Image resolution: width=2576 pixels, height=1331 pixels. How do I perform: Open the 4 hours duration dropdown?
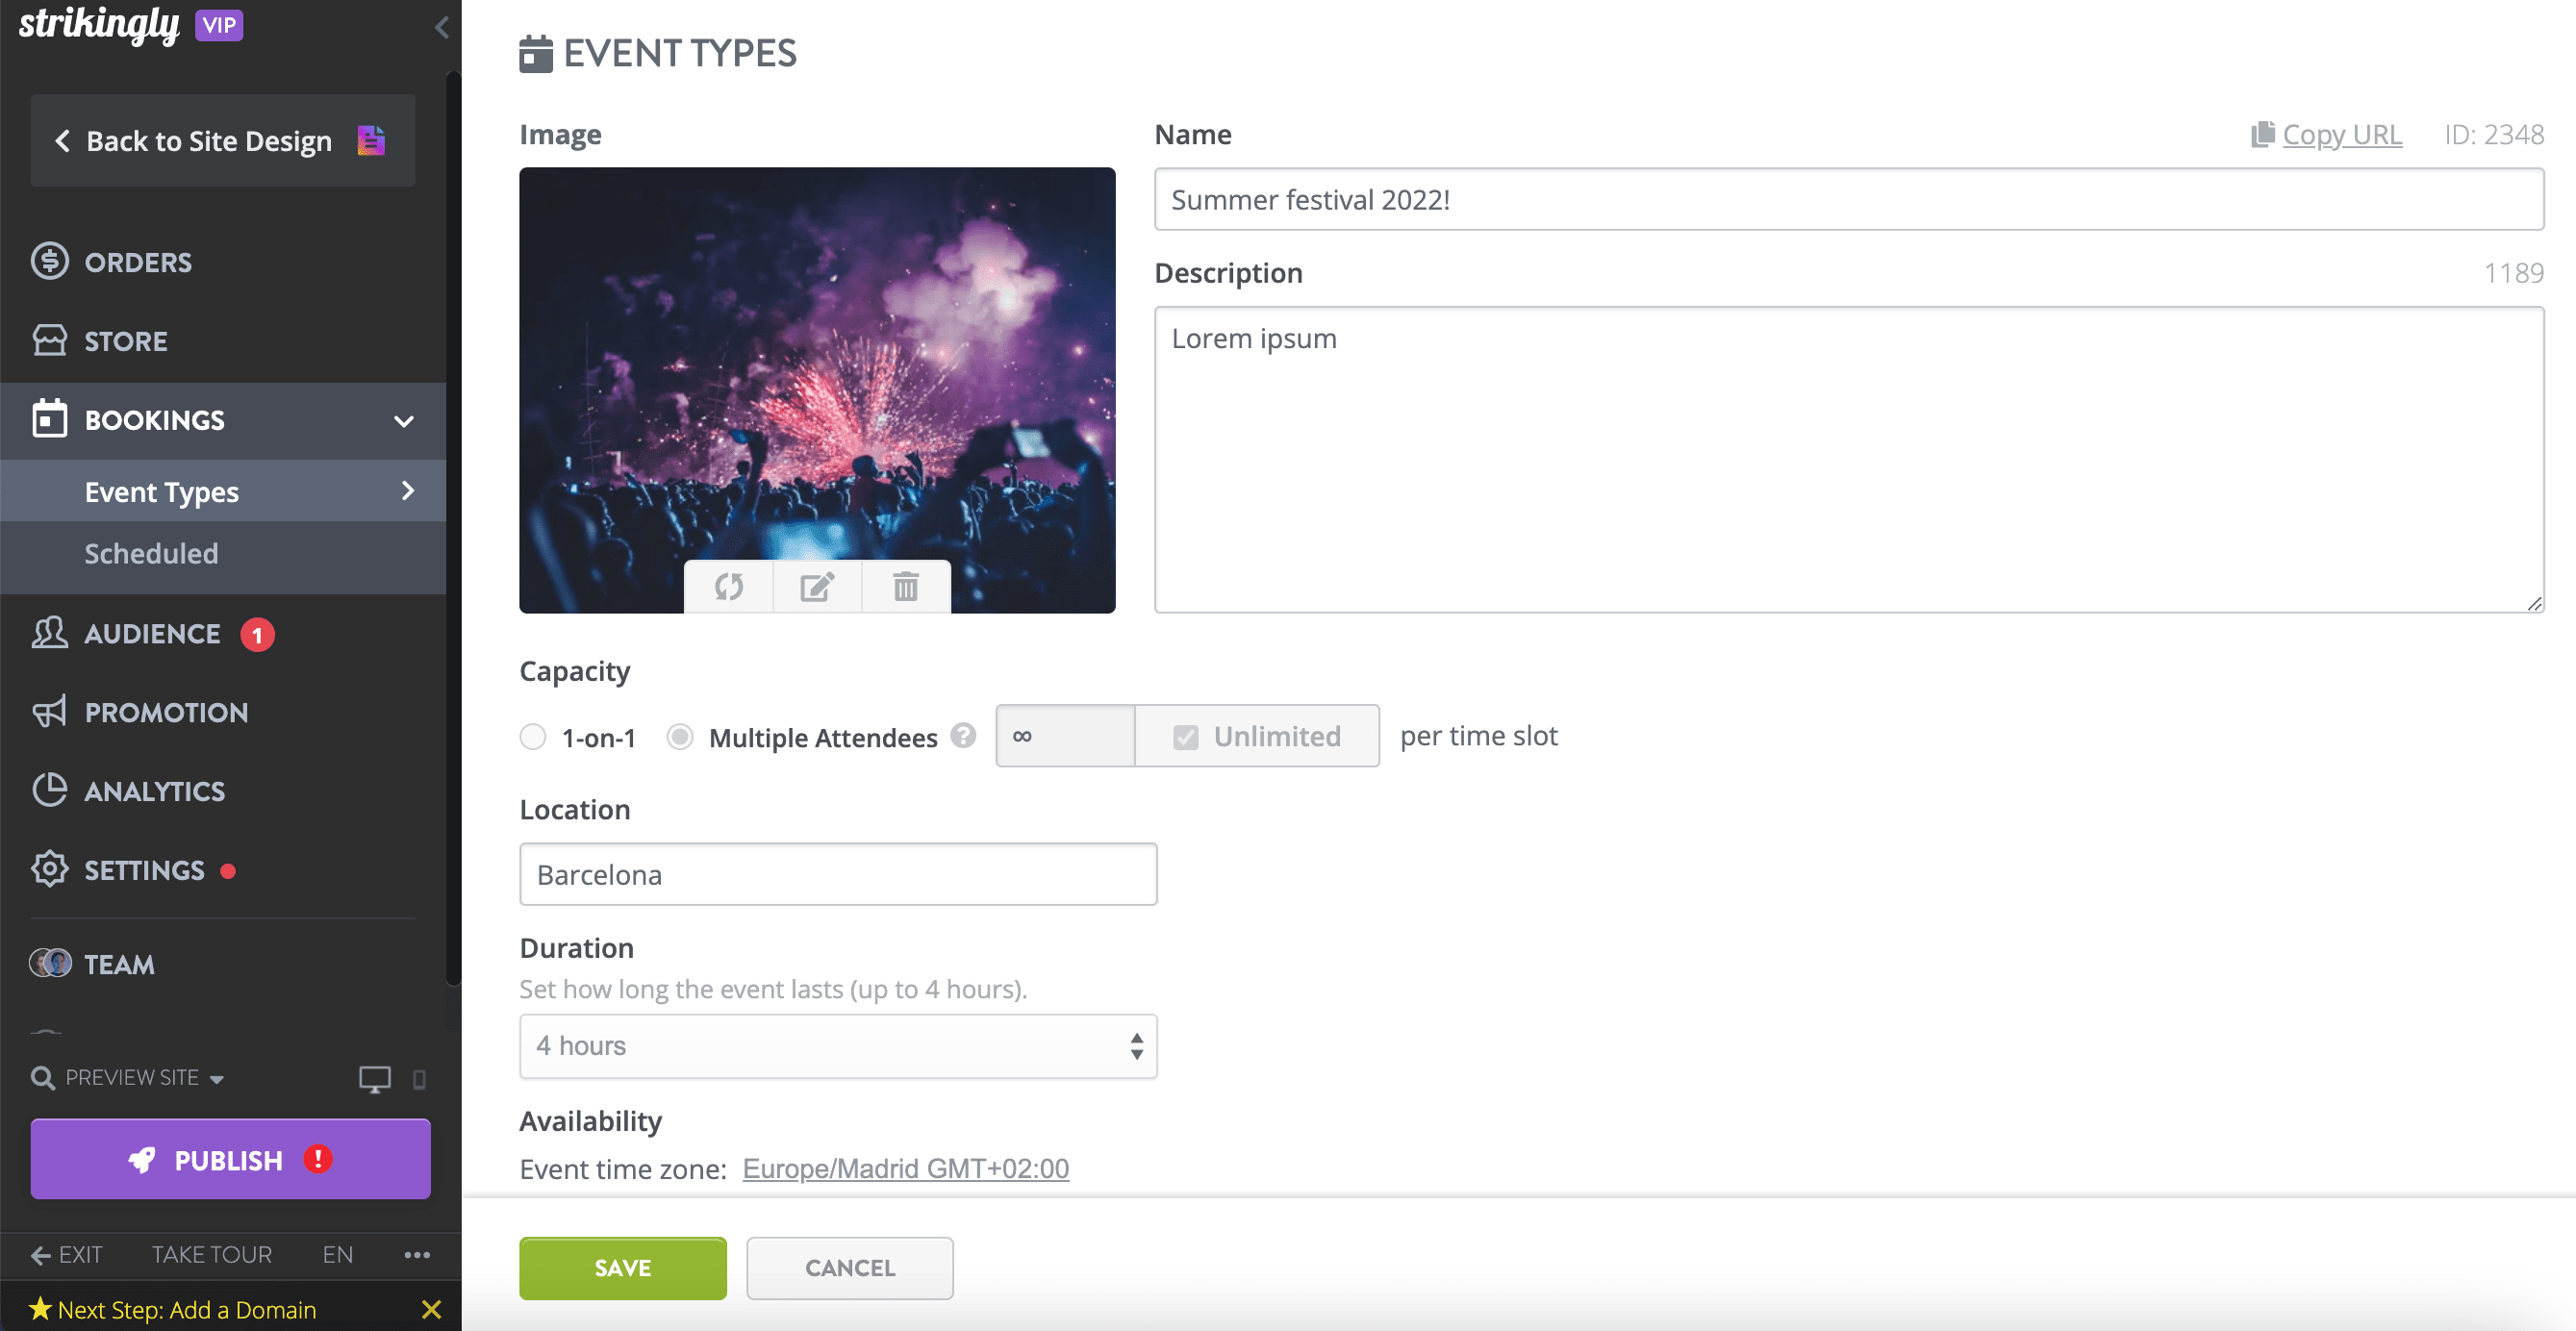[838, 1046]
